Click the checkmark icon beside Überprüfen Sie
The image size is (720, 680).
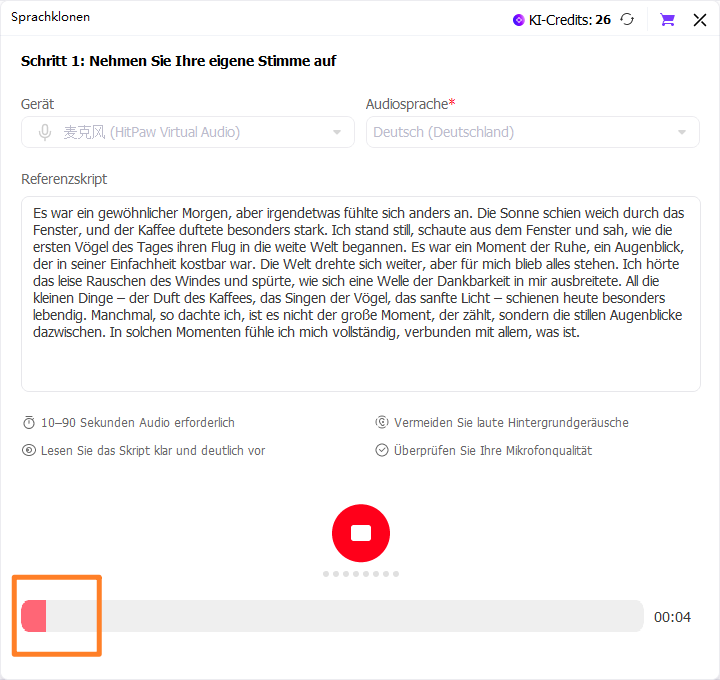tap(382, 450)
